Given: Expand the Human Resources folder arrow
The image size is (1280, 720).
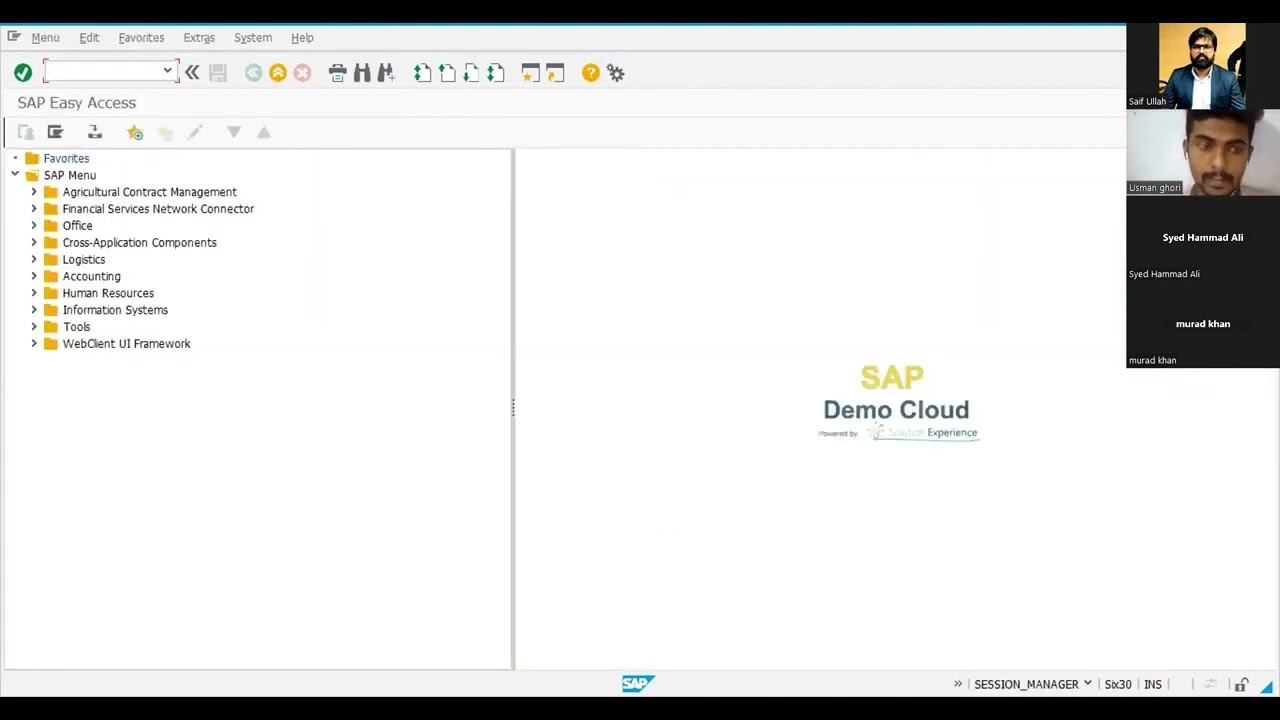Looking at the screenshot, I should click(x=34, y=293).
